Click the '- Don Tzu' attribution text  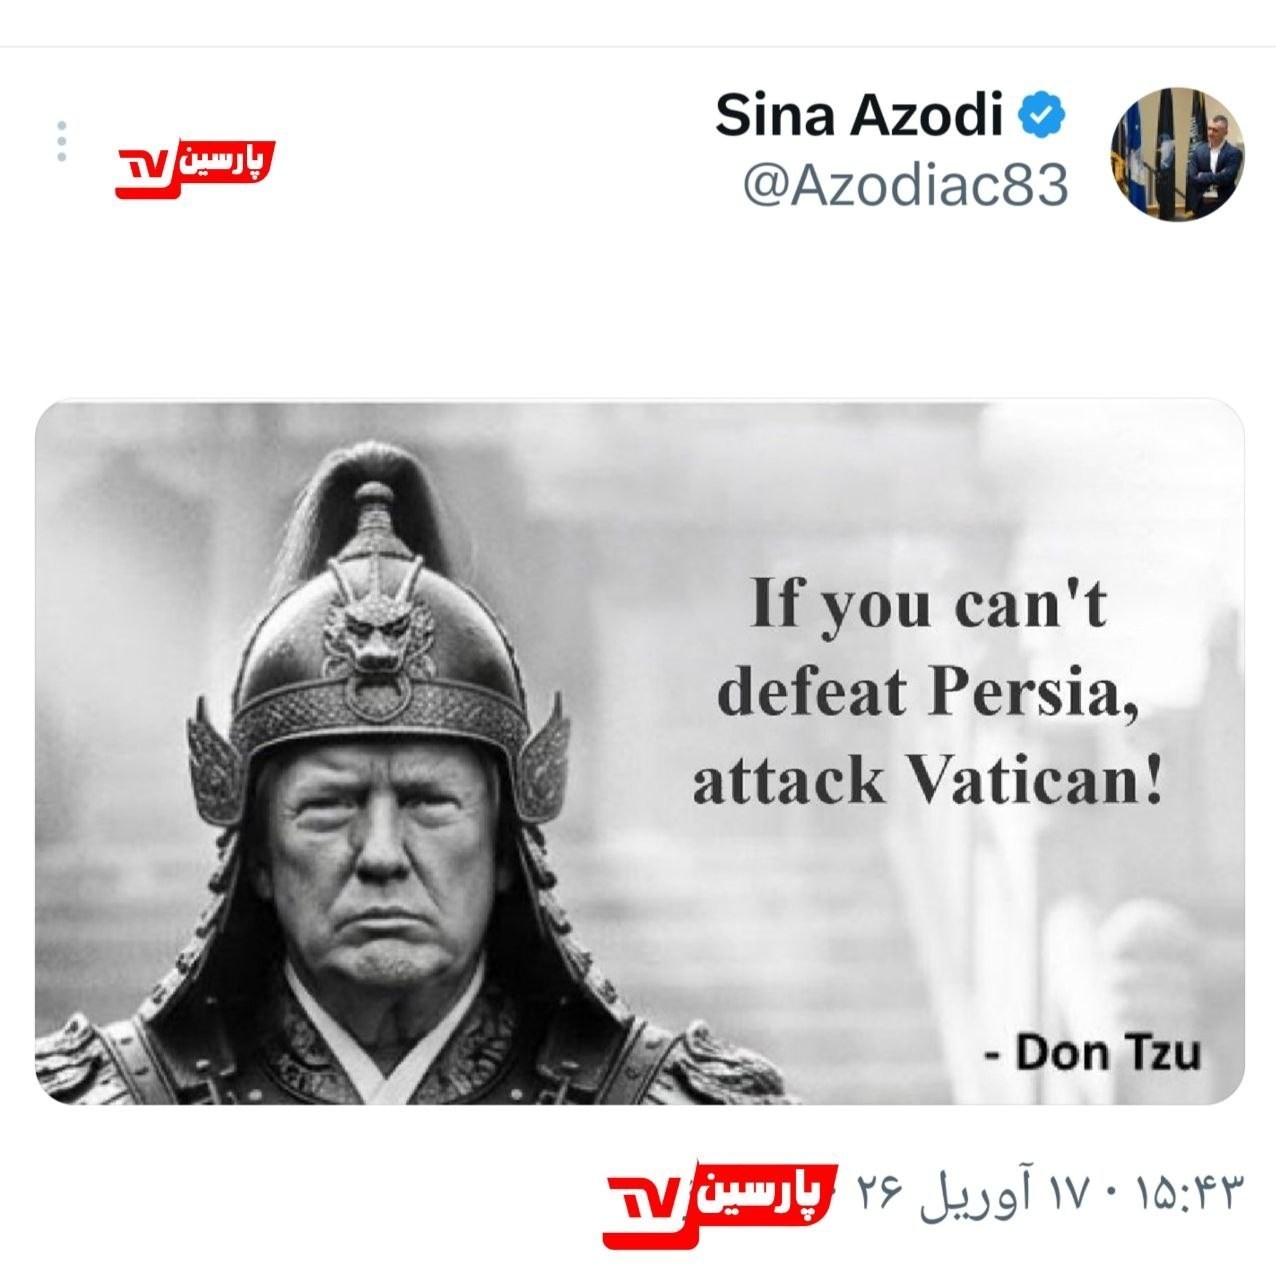point(1093,1052)
